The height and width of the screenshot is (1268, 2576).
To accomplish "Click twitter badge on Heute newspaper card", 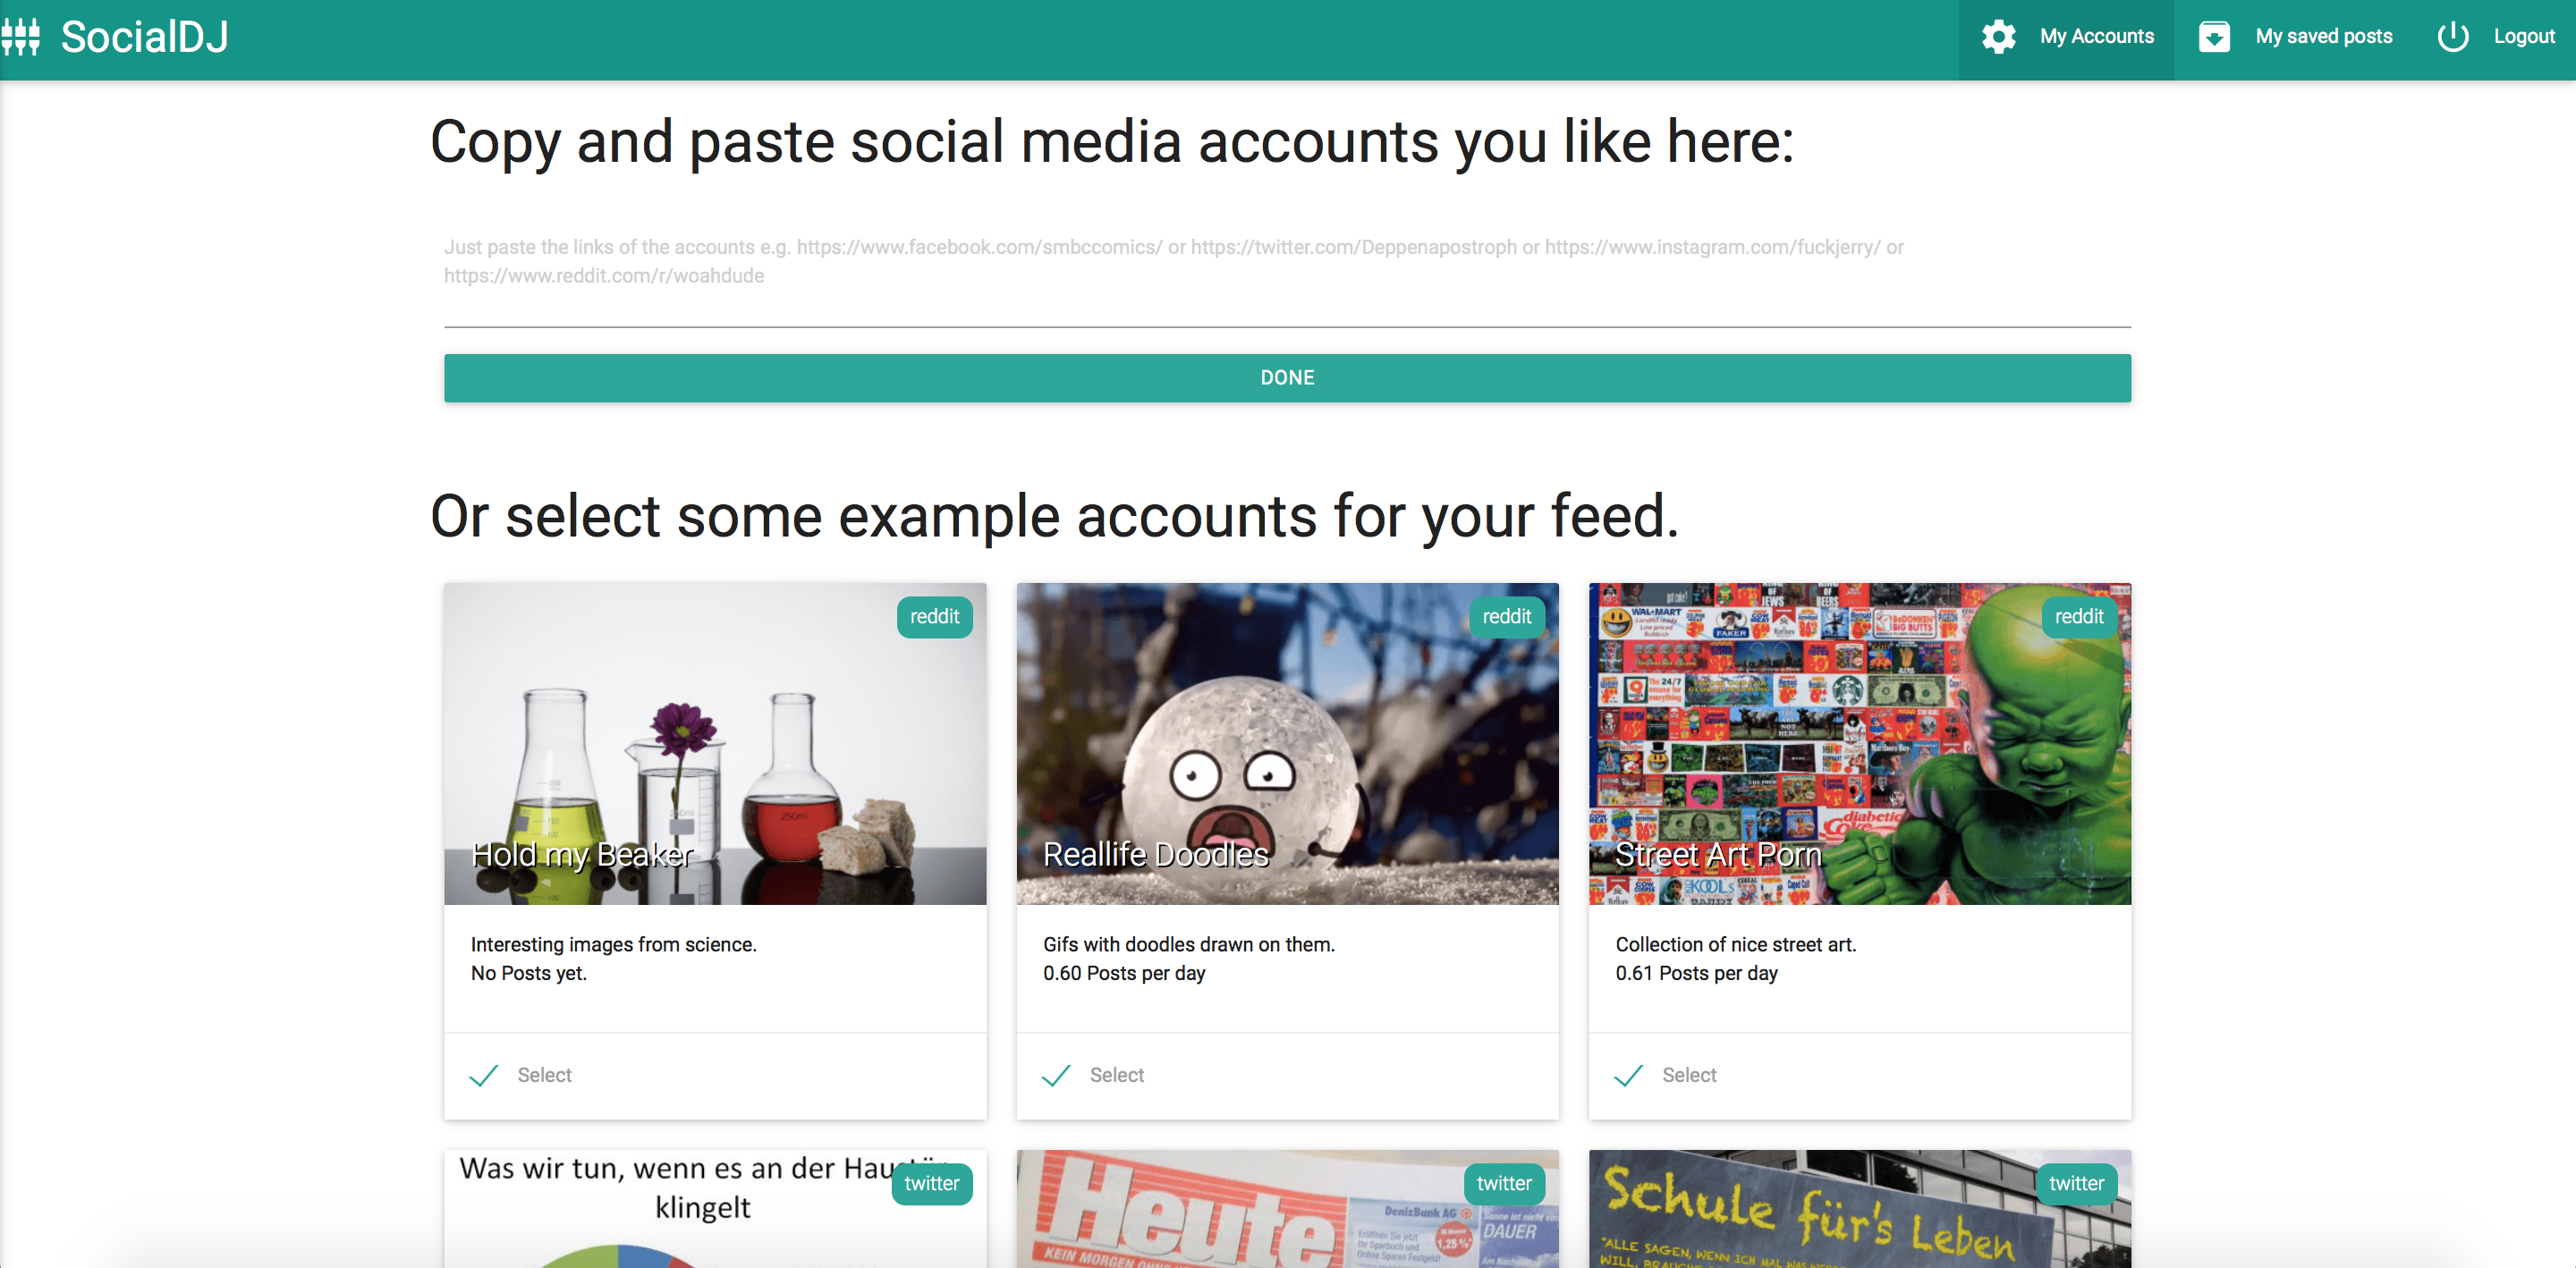I will click(x=1503, y=1183).
